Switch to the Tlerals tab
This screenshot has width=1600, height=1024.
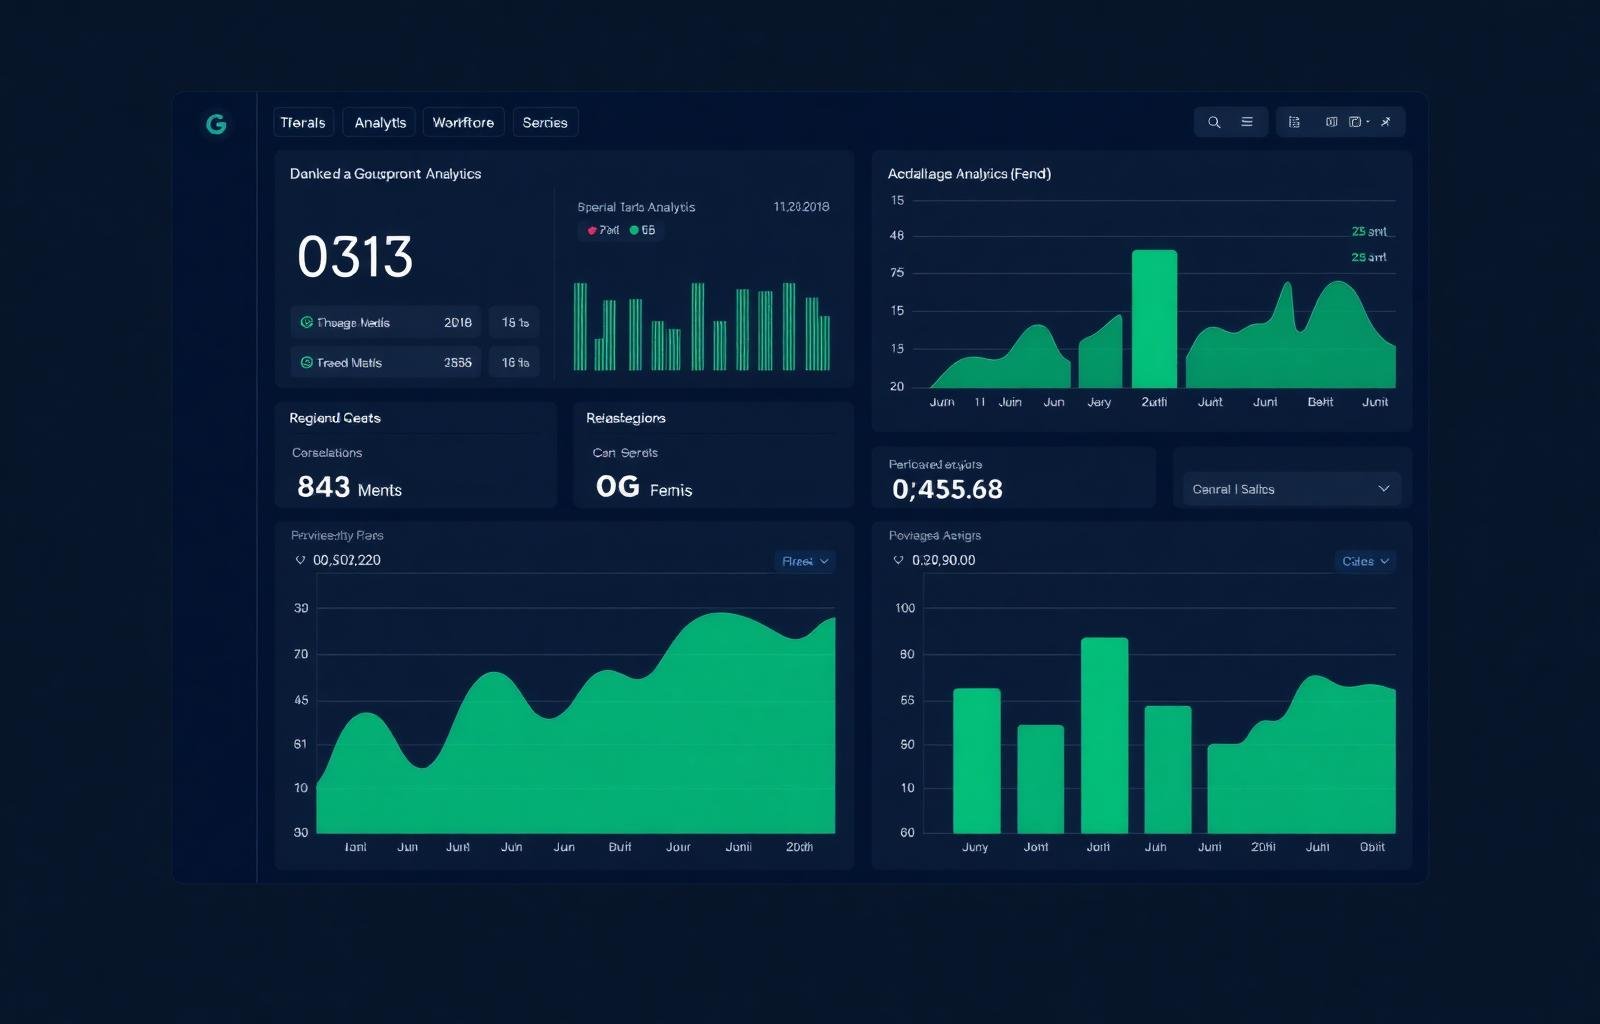303,122
